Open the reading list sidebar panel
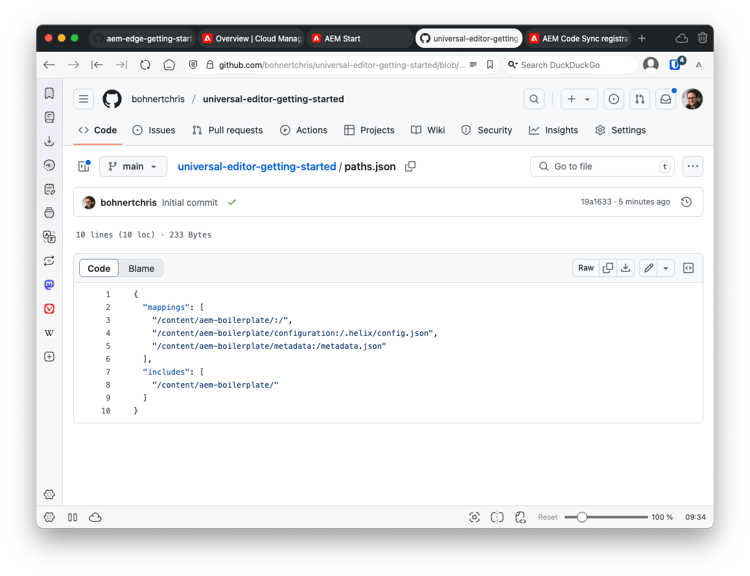Image resolution: width=750 pixels, height=576 pixels. 49,117
